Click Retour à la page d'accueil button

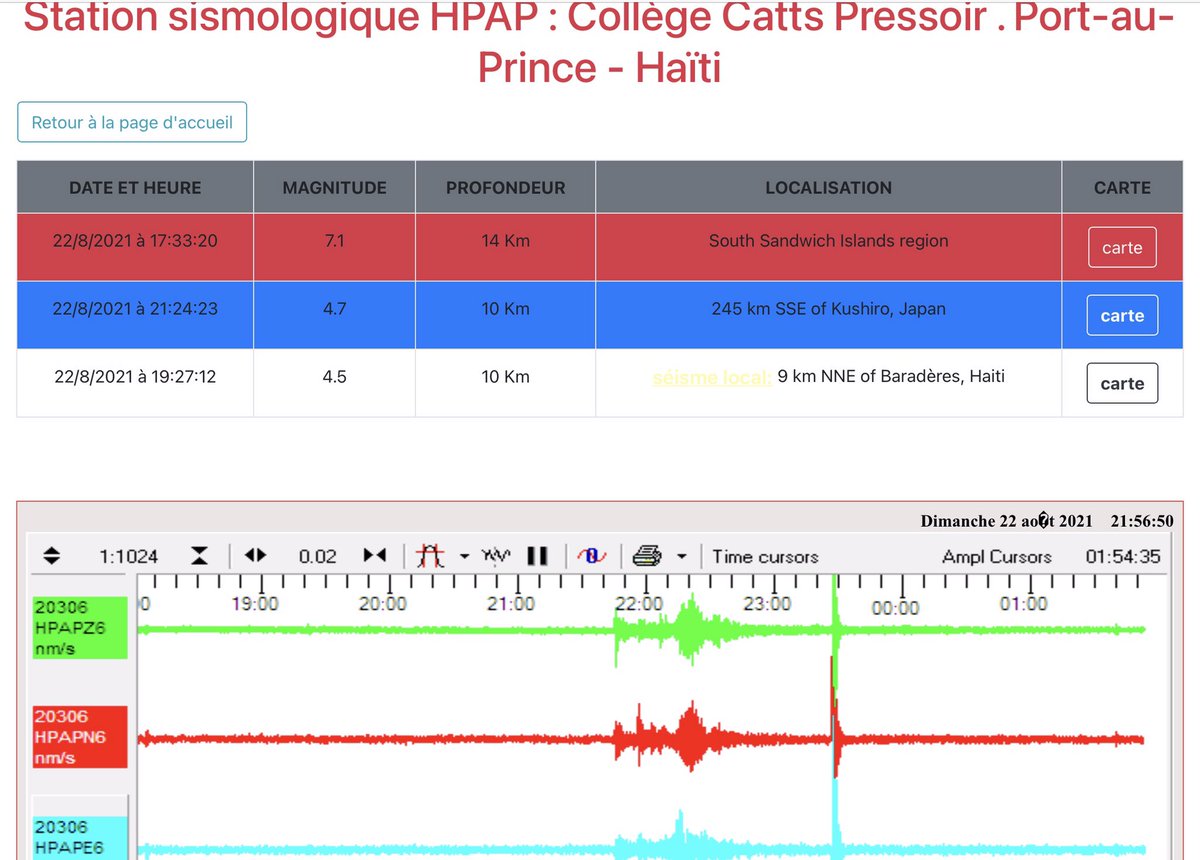132,122
